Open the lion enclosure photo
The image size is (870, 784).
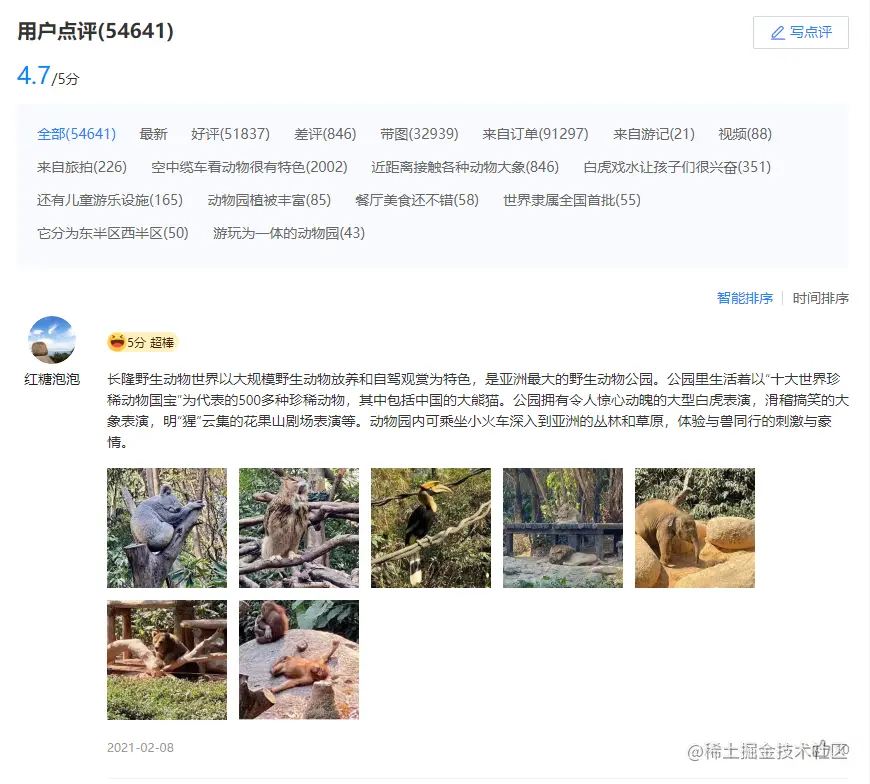563,528
